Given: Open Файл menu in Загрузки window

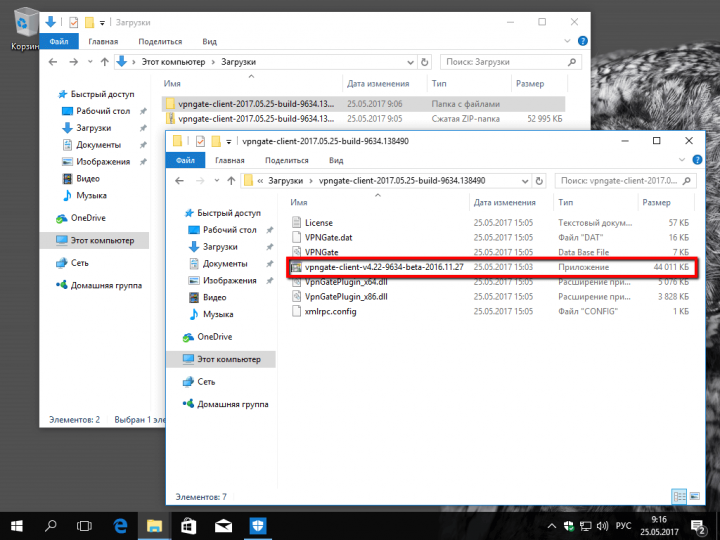Looking at the screenshot, I should [59, 41].
